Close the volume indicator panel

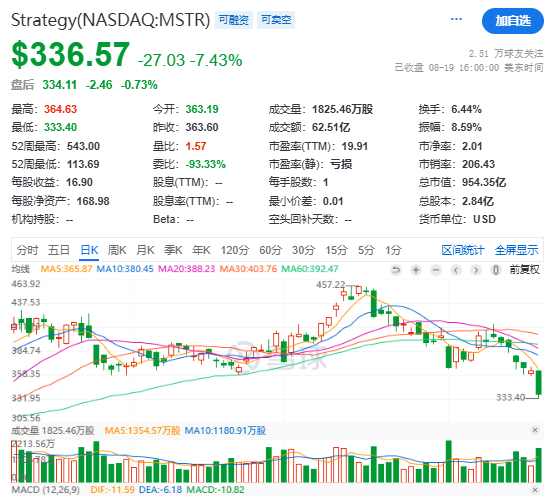click(535, 430)
